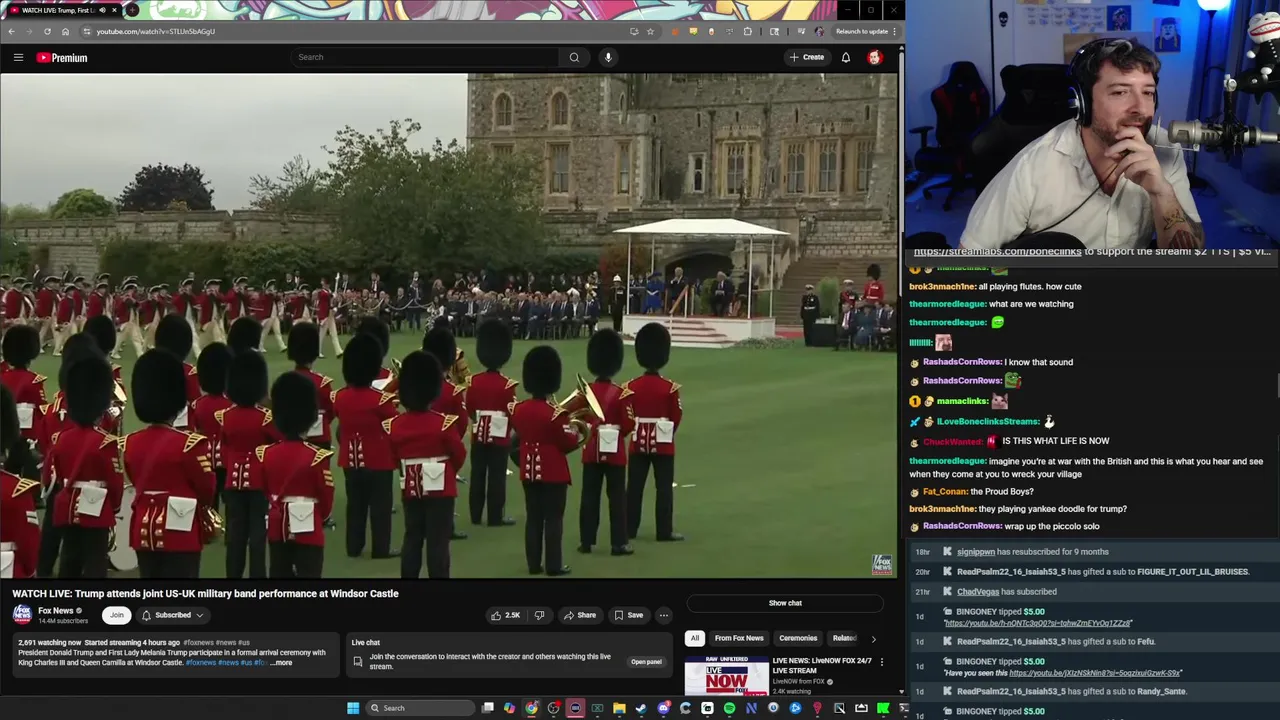Show more category chips with the right chevron
Viewport: 1280px width, 720px height.
(873, 638)
